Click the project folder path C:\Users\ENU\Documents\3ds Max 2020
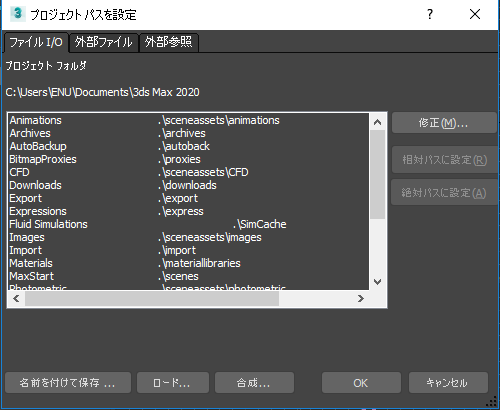The image size is (500, 410). [x=102, y=92]
